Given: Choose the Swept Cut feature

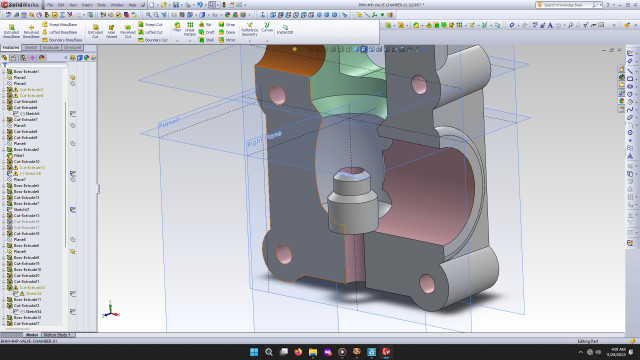Looking at the screenshot, I should point(150,24).
